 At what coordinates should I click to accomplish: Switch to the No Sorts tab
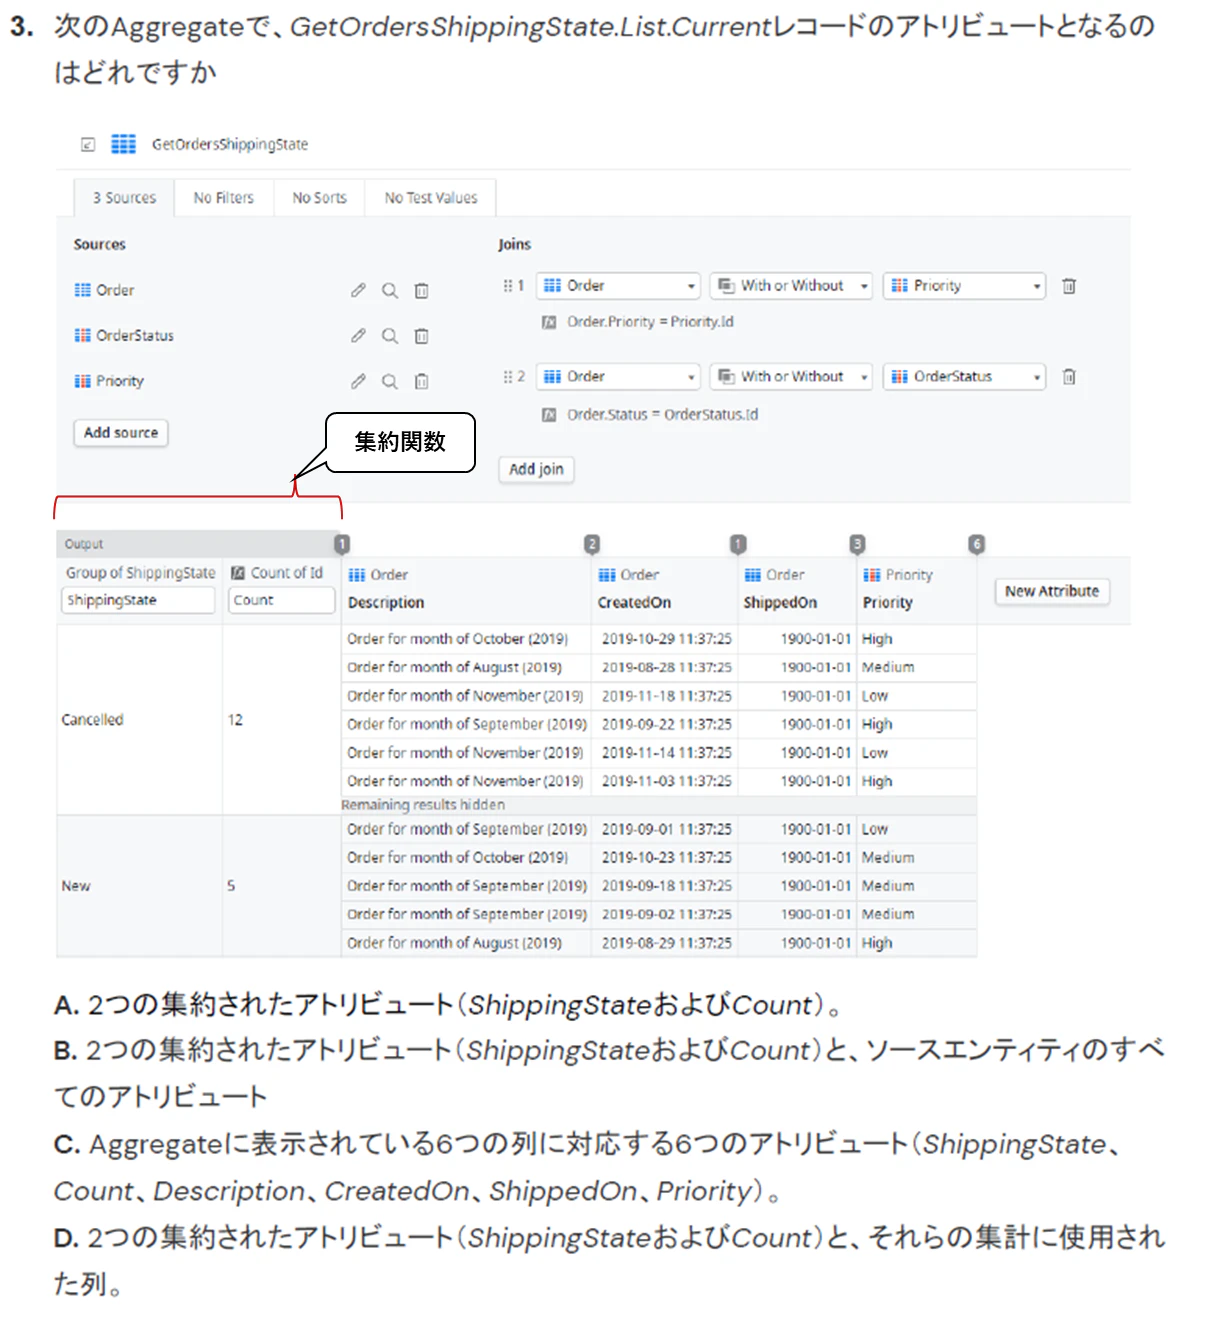pyautogui.click(x=319, y=198)
